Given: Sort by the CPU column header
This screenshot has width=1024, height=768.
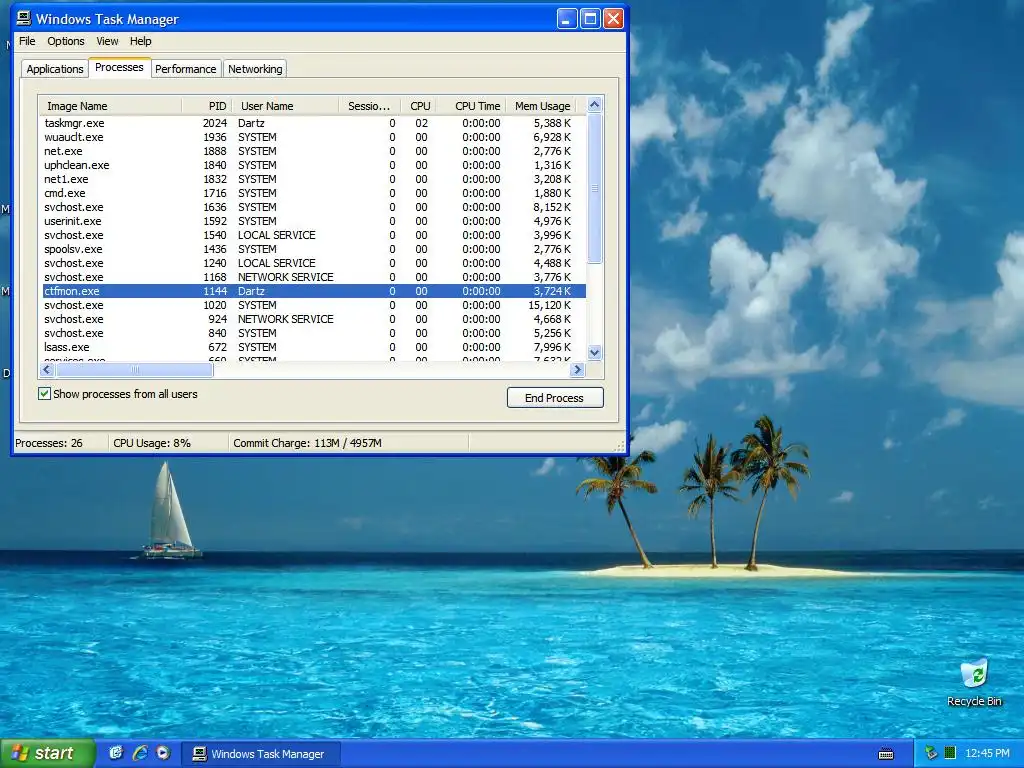Looking at the screenshot, I should coord(418,106).
